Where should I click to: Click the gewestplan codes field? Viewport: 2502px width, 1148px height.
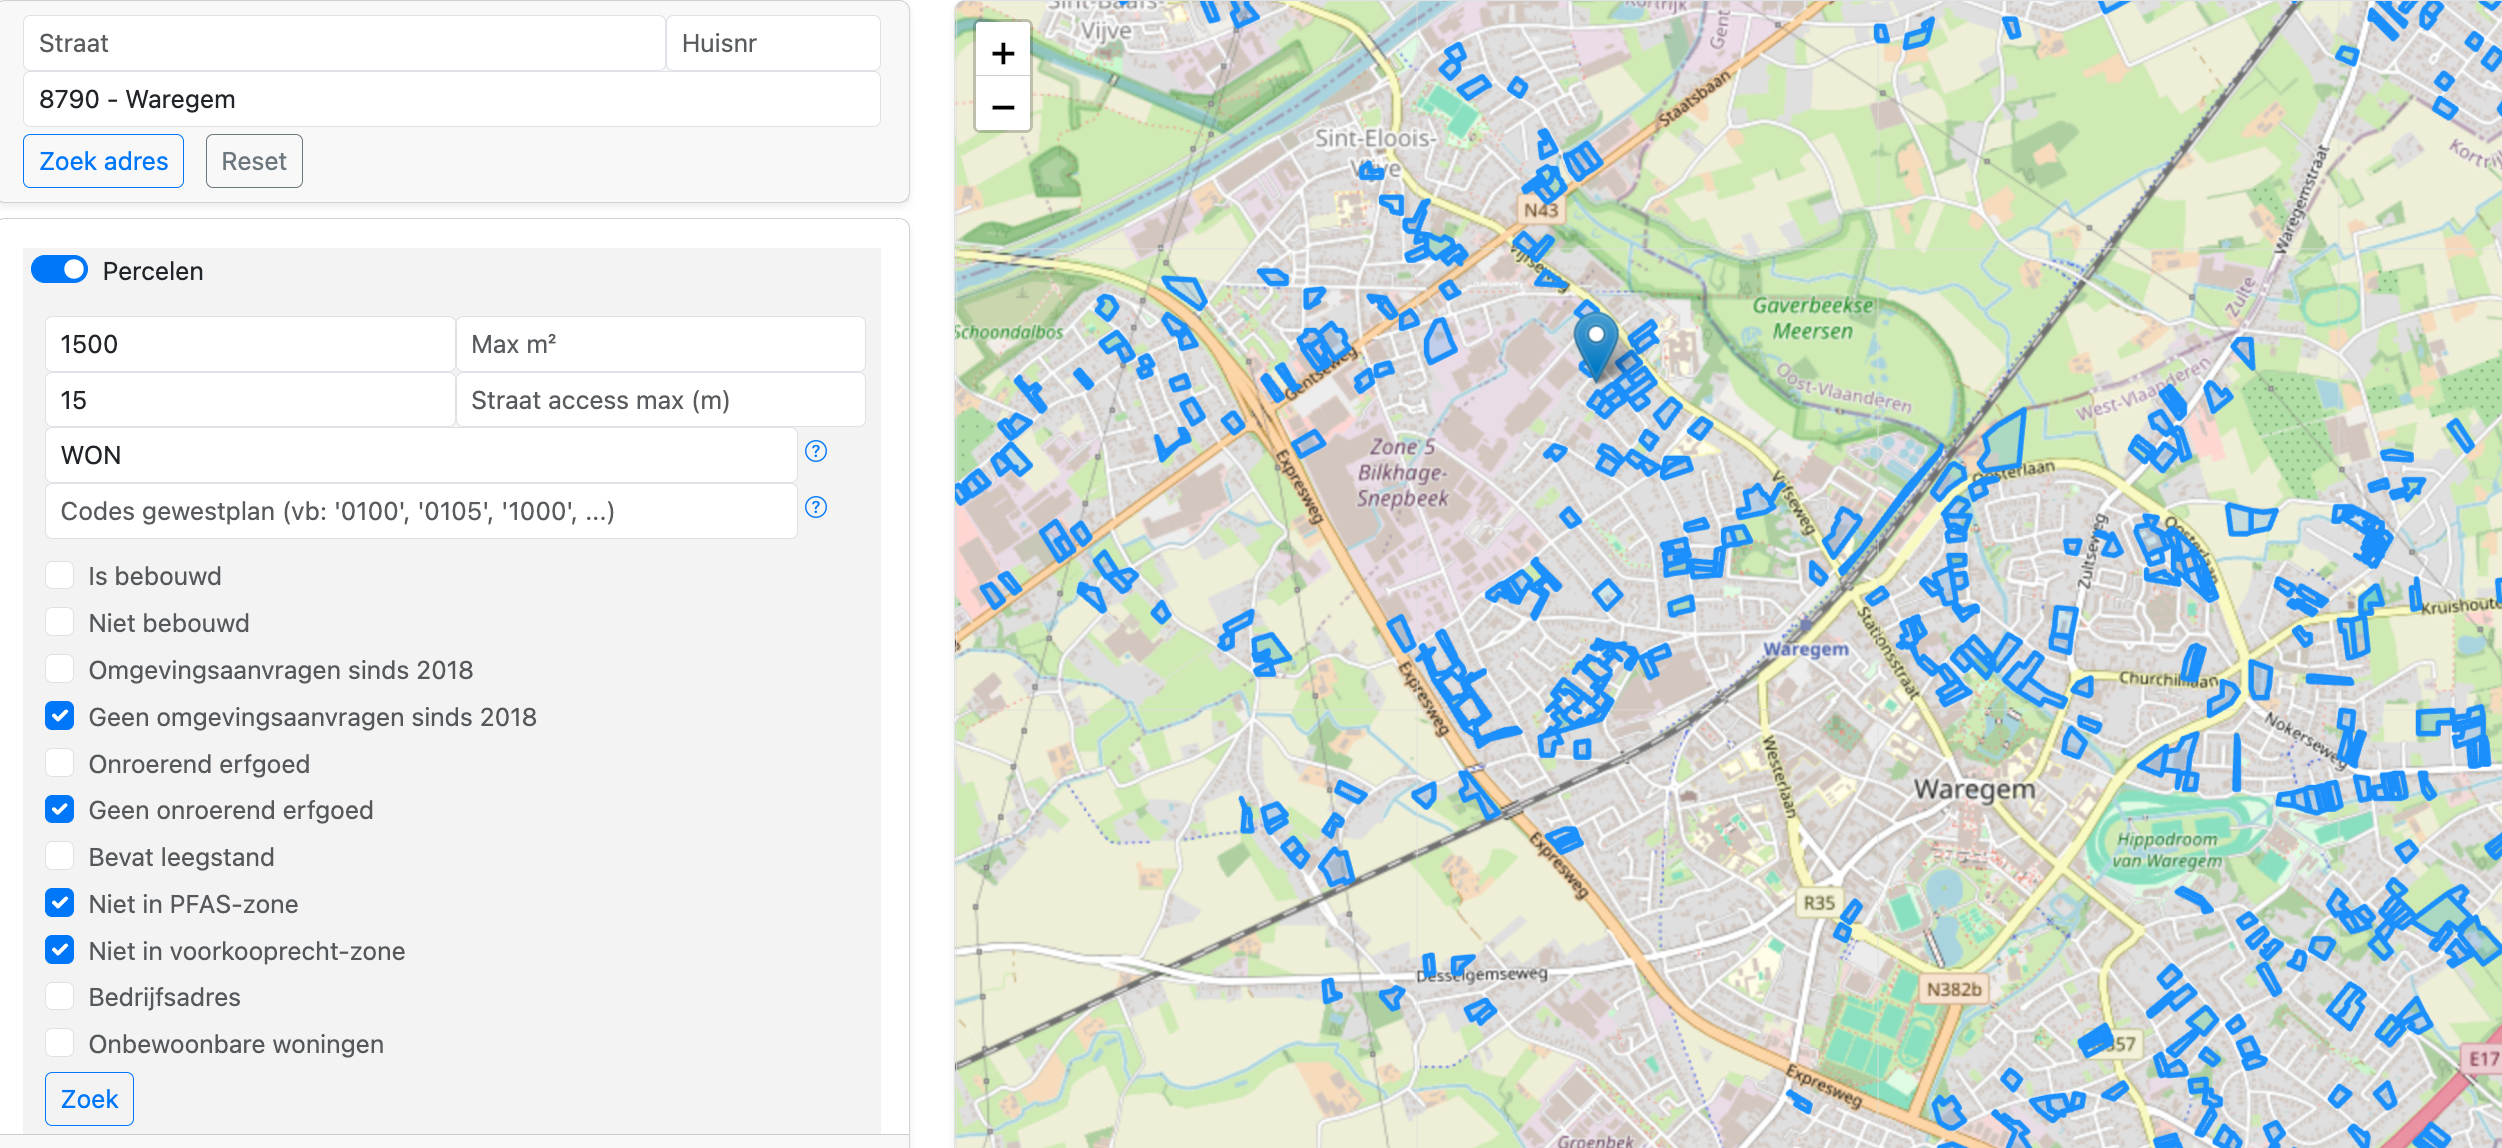(420, 511)
